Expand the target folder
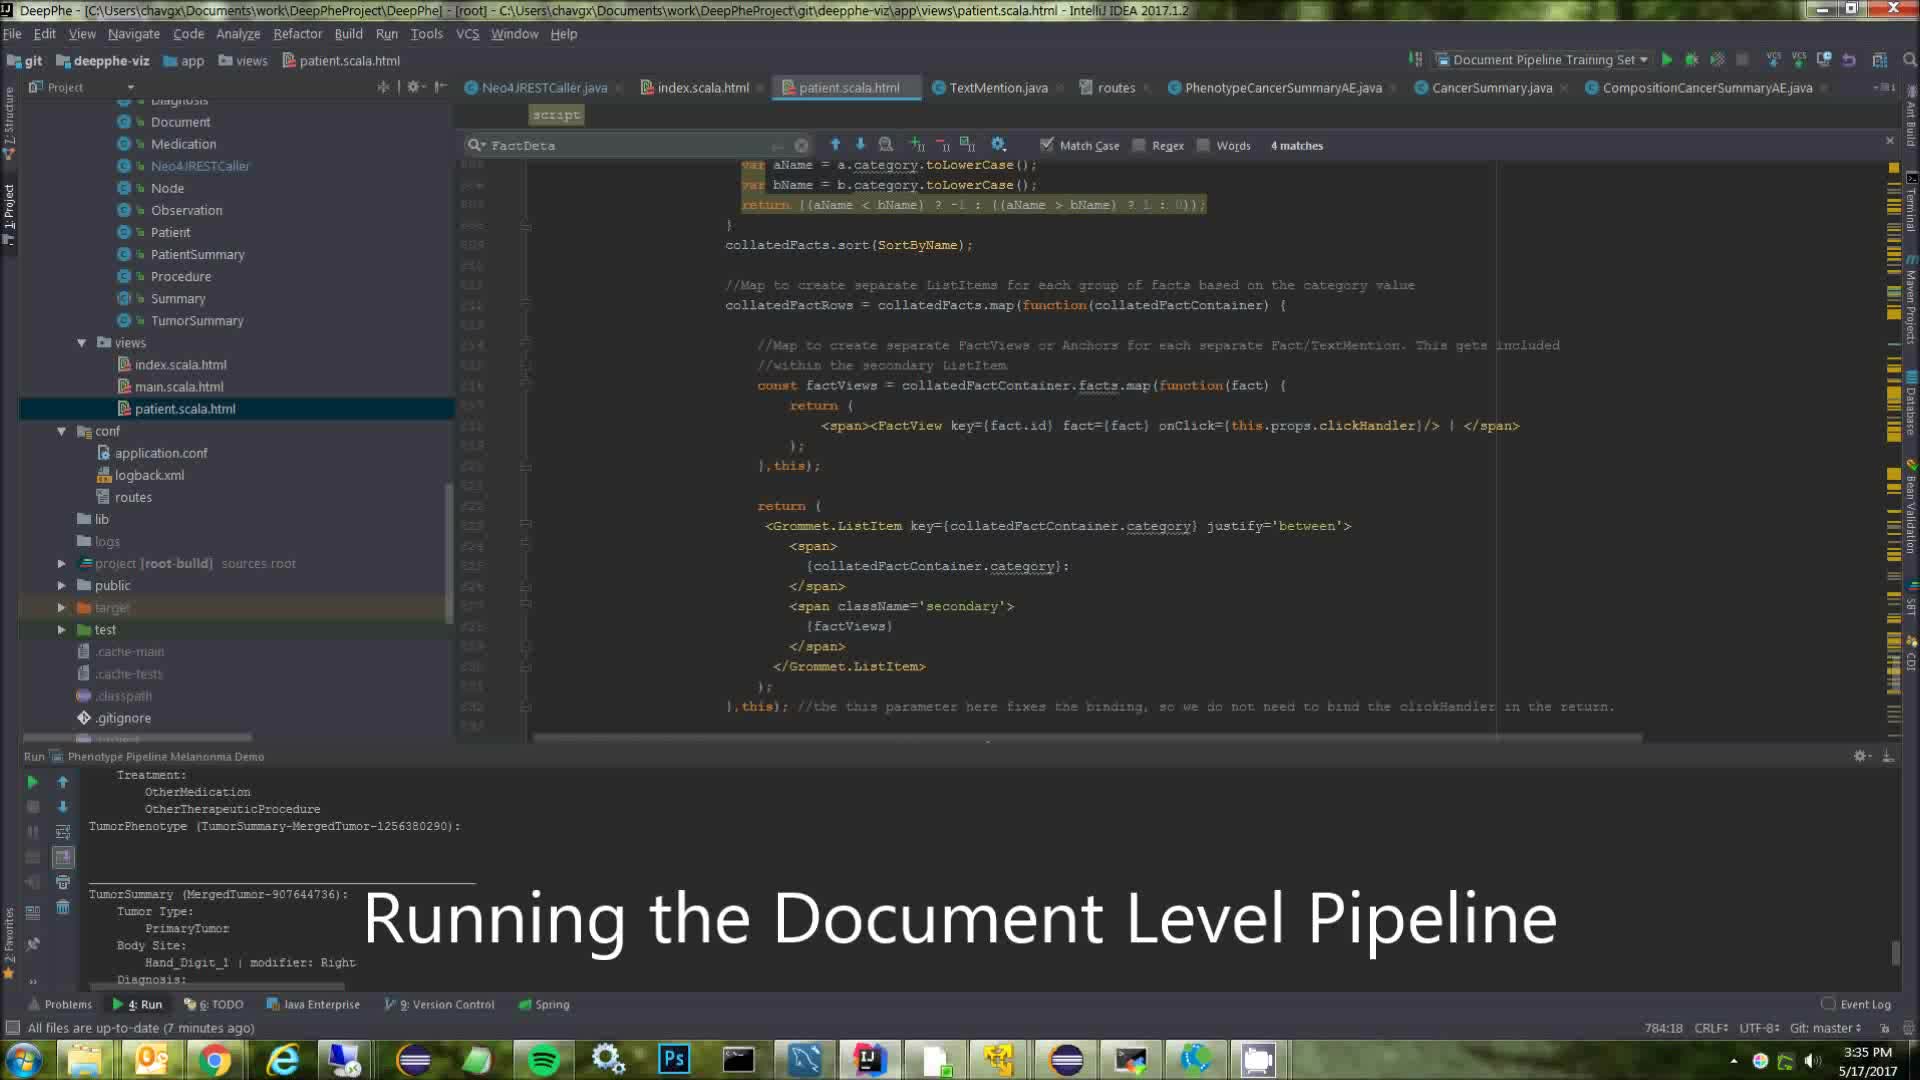This screenshot has width=1920, height=1080. pyautogui.click(x=61, y=608)
